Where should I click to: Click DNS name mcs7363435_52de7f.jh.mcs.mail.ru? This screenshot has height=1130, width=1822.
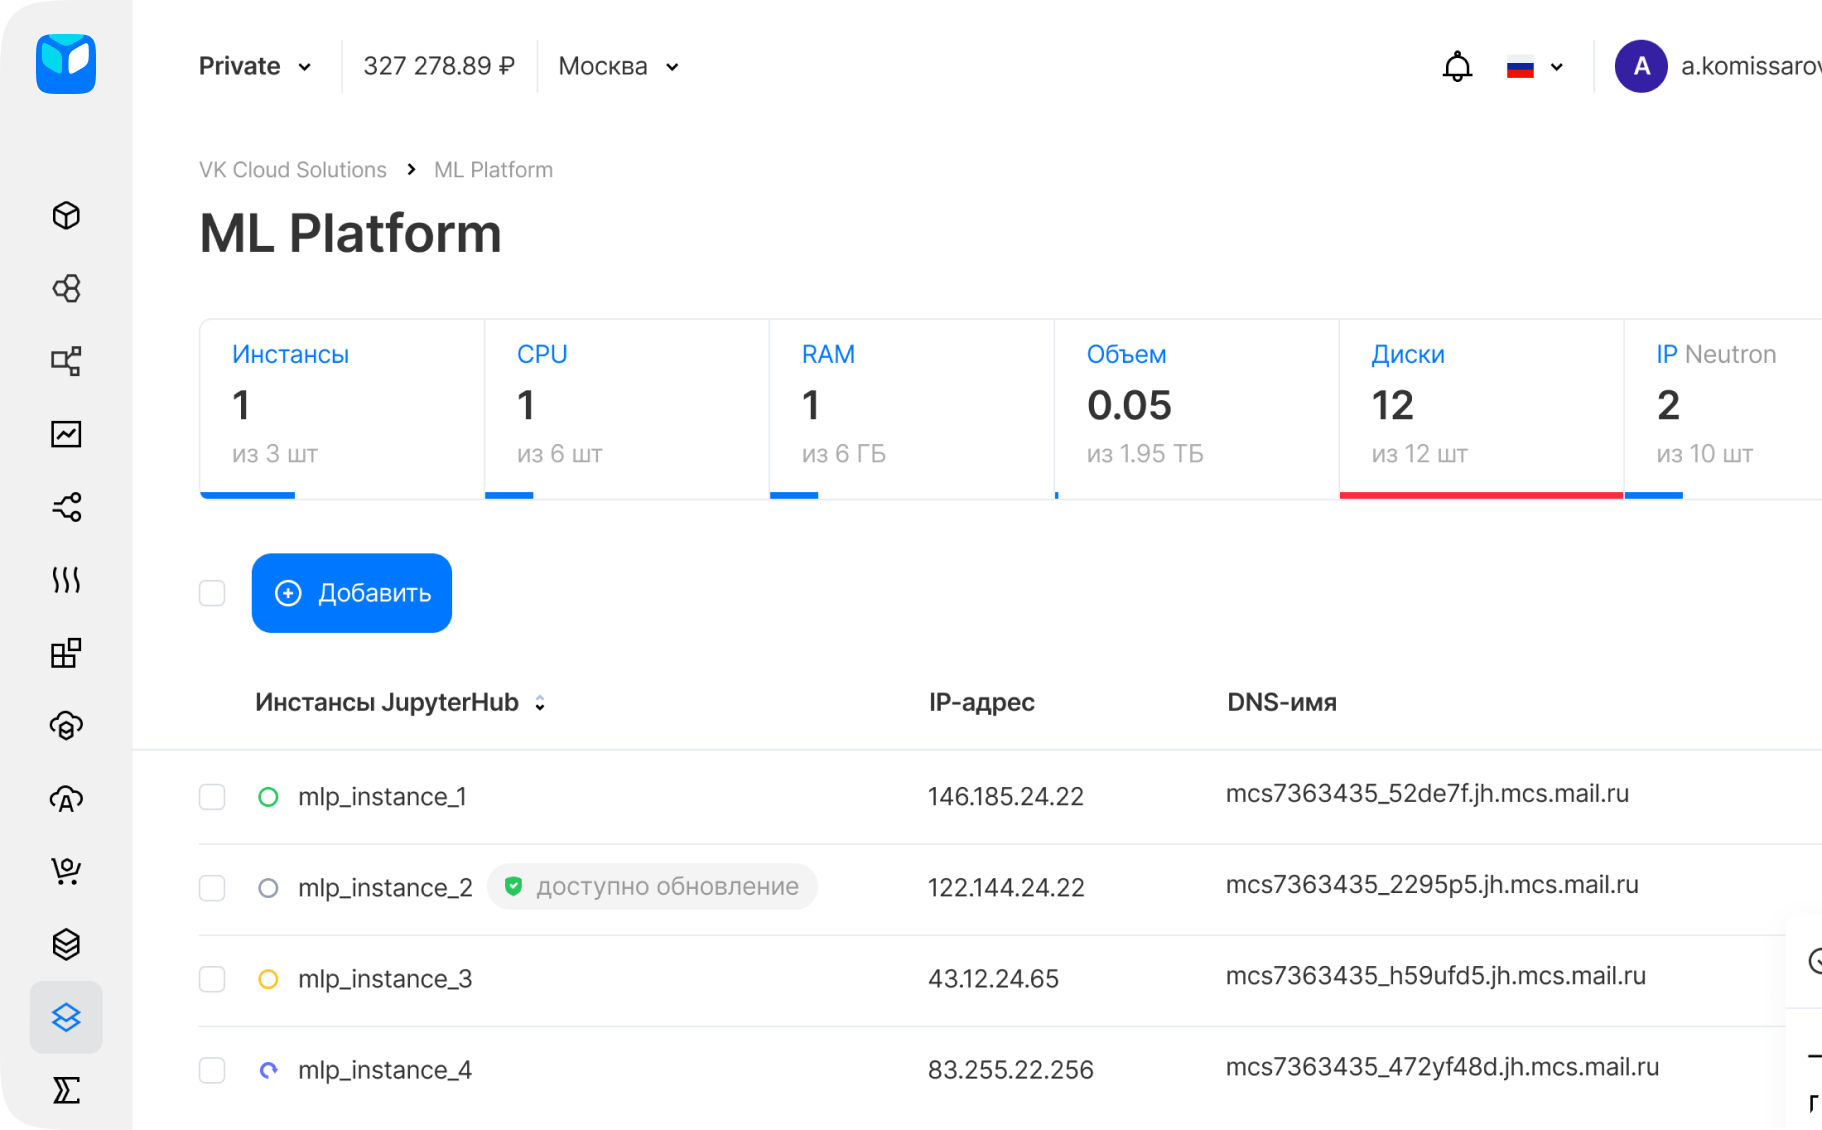click(x=1427, y=794)
